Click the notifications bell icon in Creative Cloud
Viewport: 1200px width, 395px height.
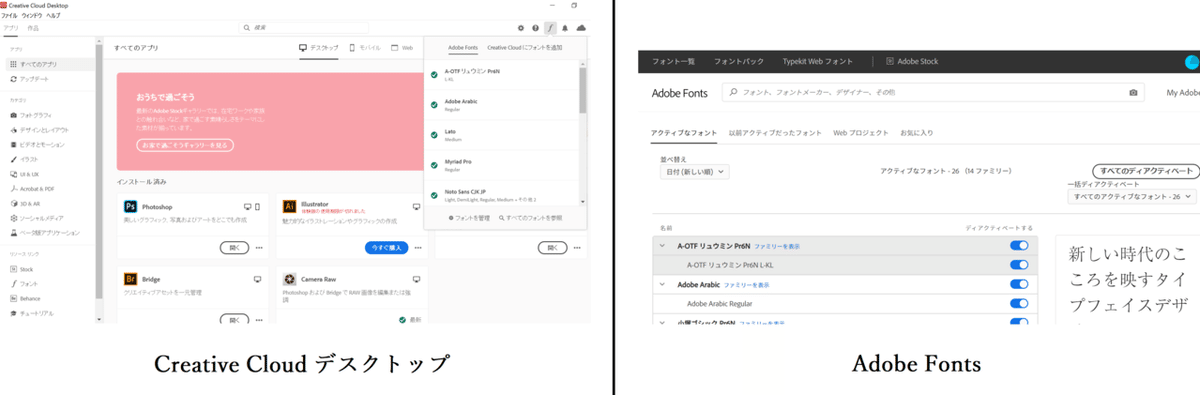pos(564,28)
